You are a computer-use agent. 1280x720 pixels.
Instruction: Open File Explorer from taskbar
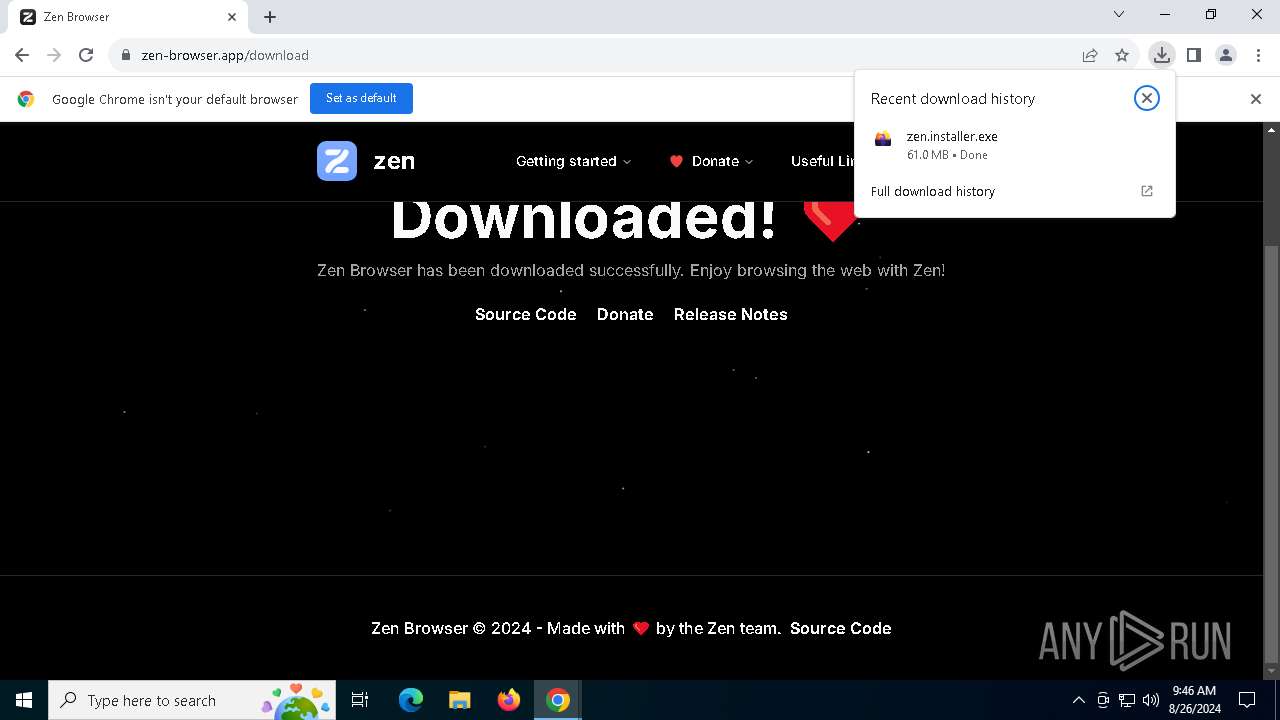460,700
